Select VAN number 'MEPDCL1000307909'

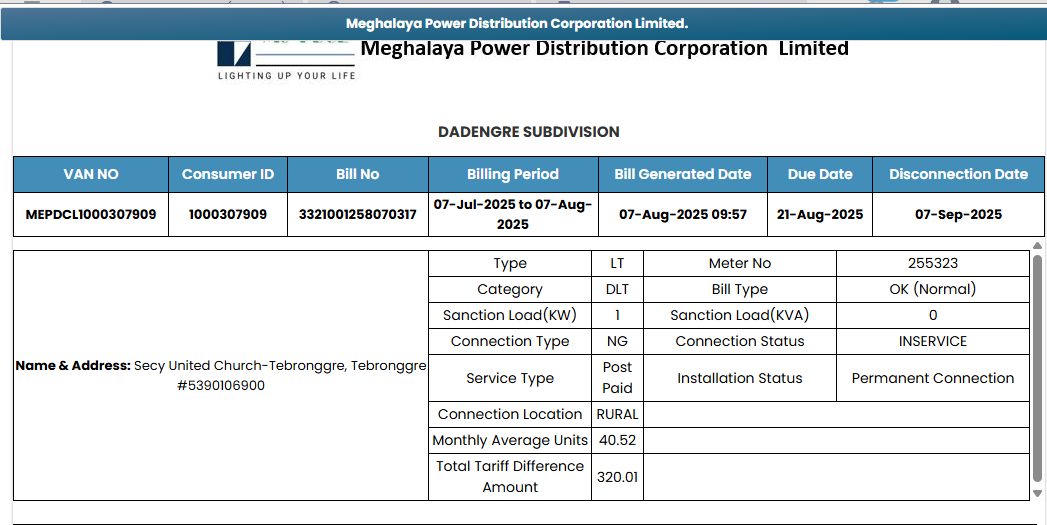coord(91,214)
